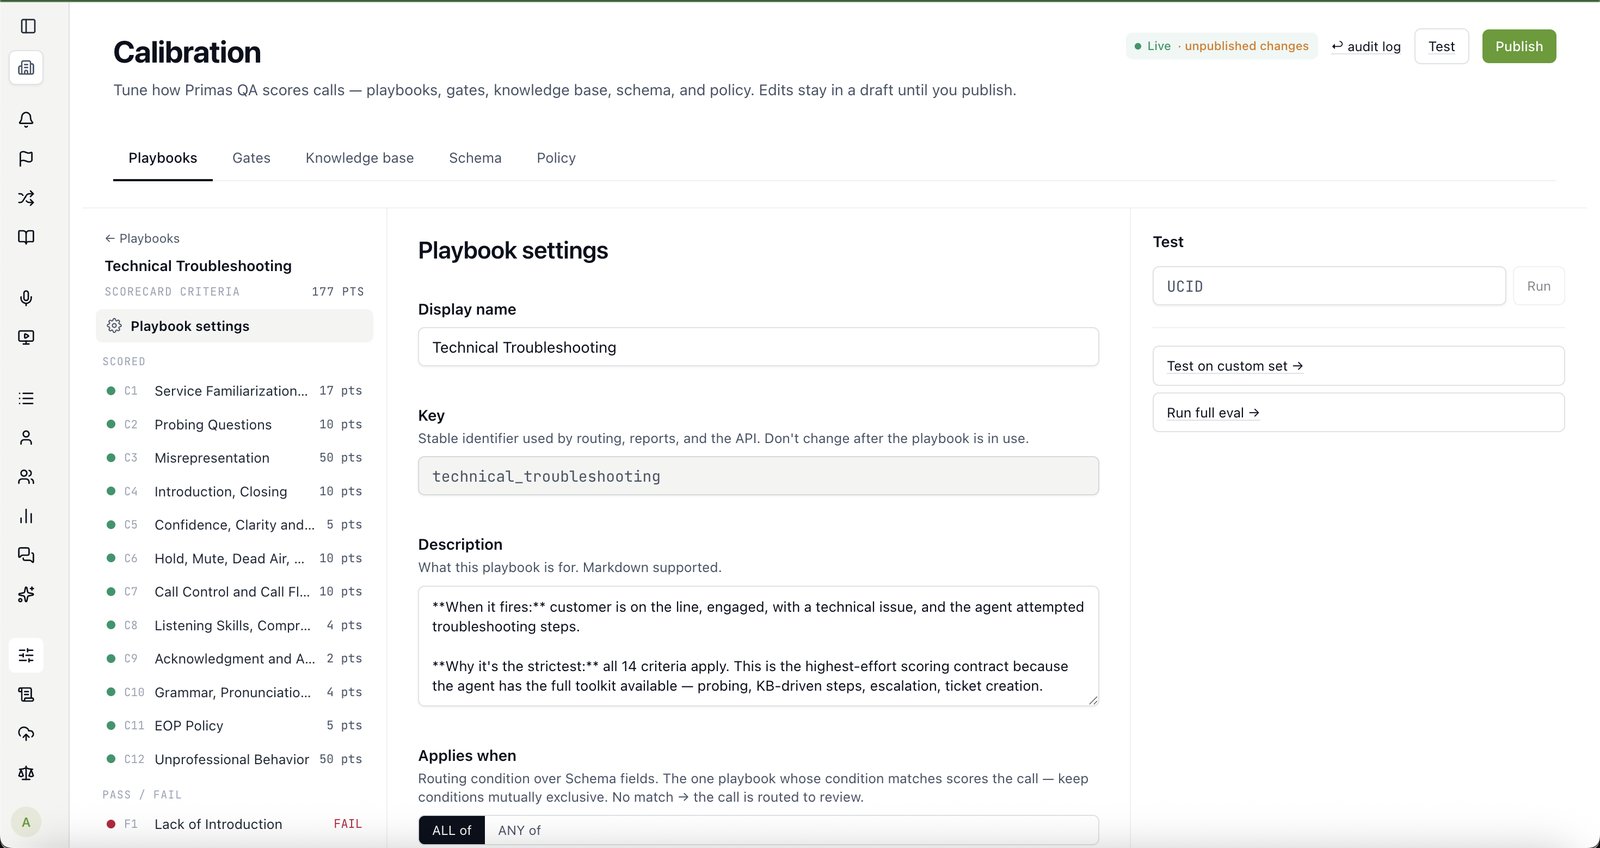Click Test on custom set

[x=1358, y=366]
